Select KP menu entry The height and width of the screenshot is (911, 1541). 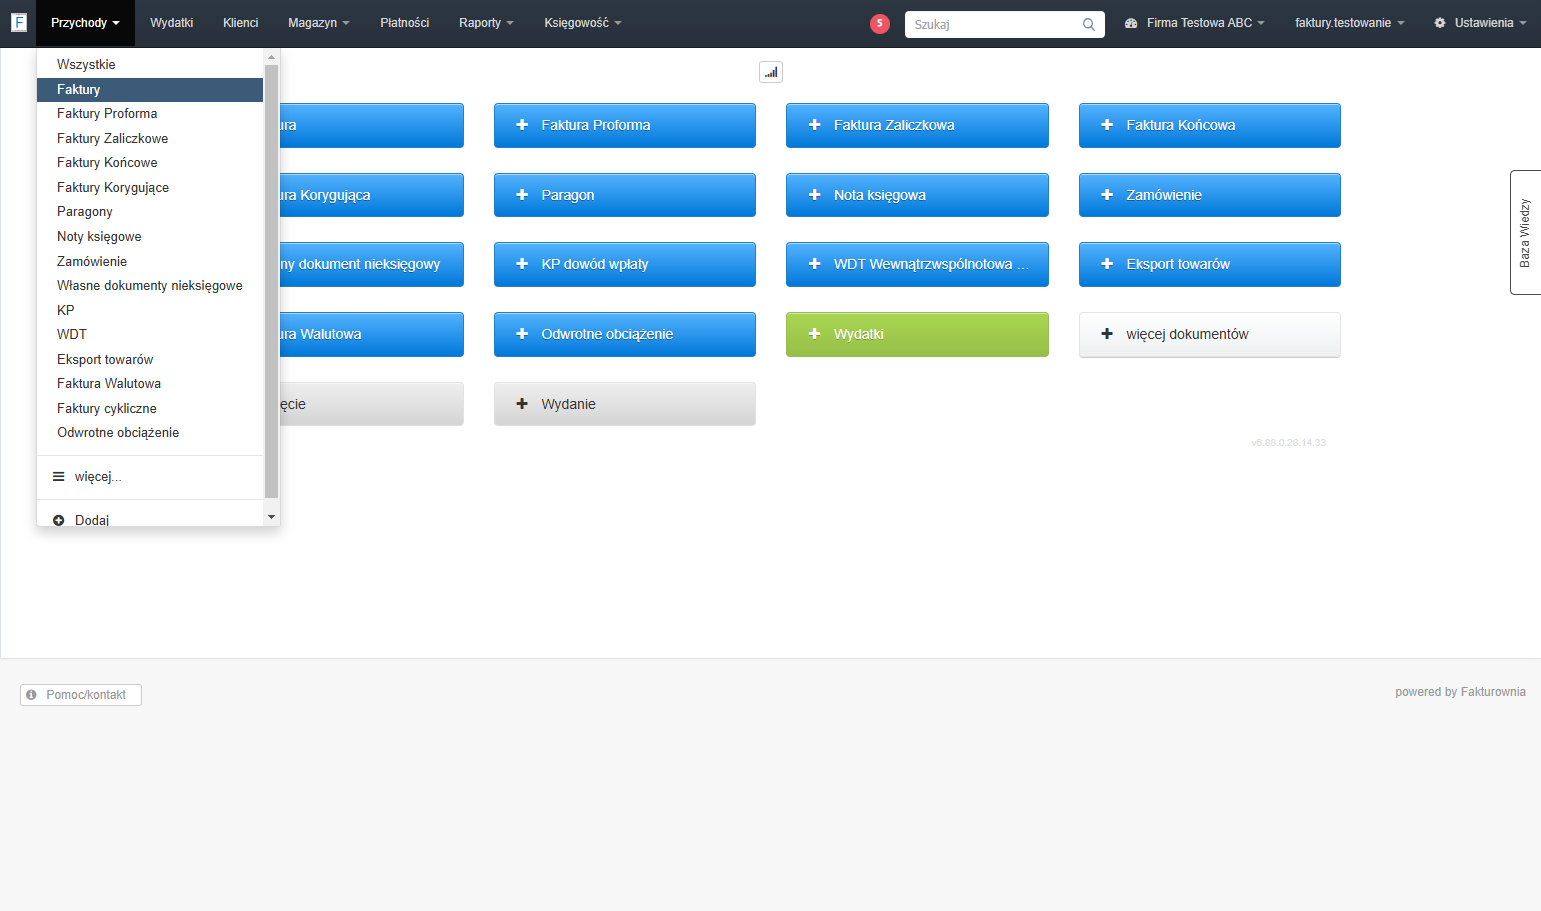click(x=150, y=311)
